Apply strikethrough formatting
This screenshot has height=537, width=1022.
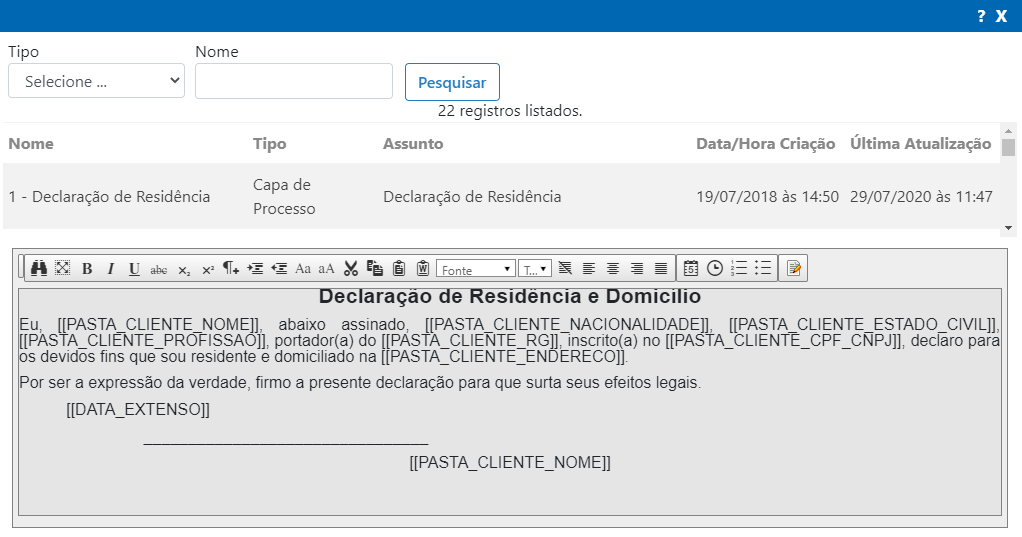coord(159,269)
